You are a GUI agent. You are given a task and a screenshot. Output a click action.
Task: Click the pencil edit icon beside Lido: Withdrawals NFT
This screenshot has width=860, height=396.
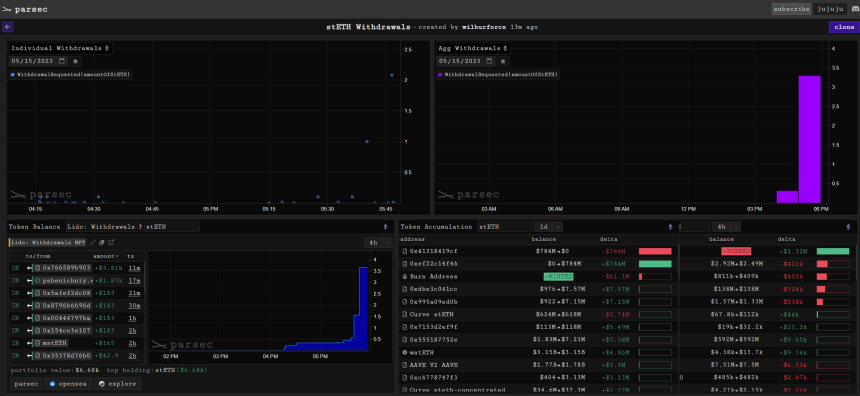pyautogui.click(x=93, y=242)
